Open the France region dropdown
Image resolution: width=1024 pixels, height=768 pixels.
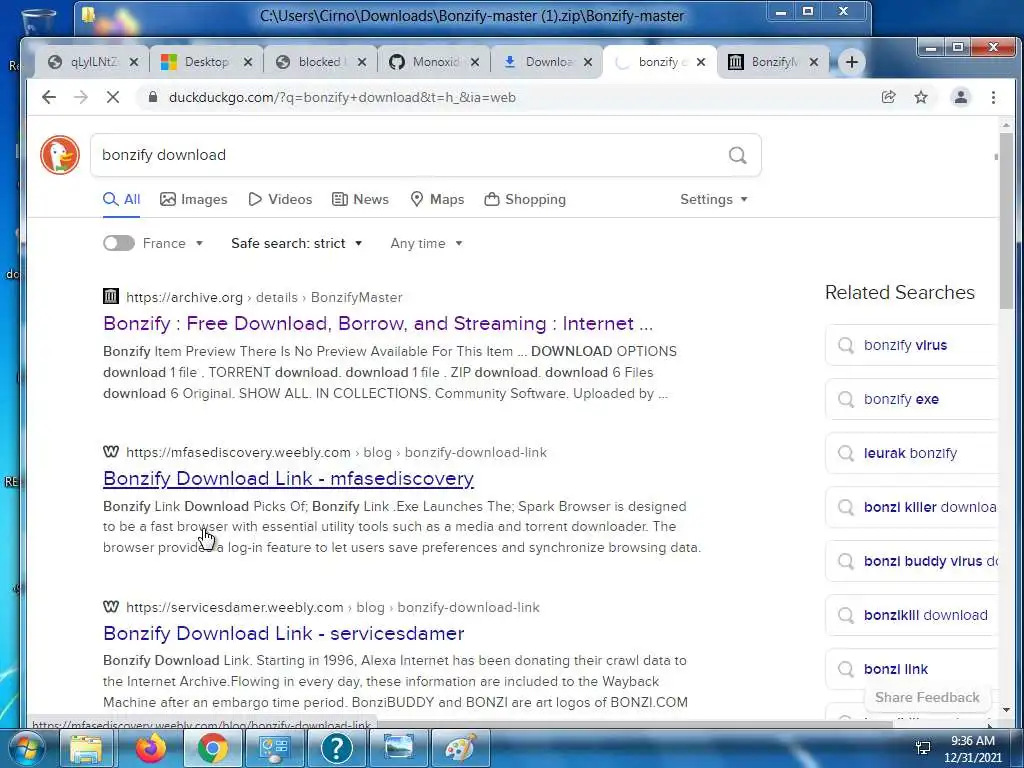pyautogui.click(x=173, y=243)
